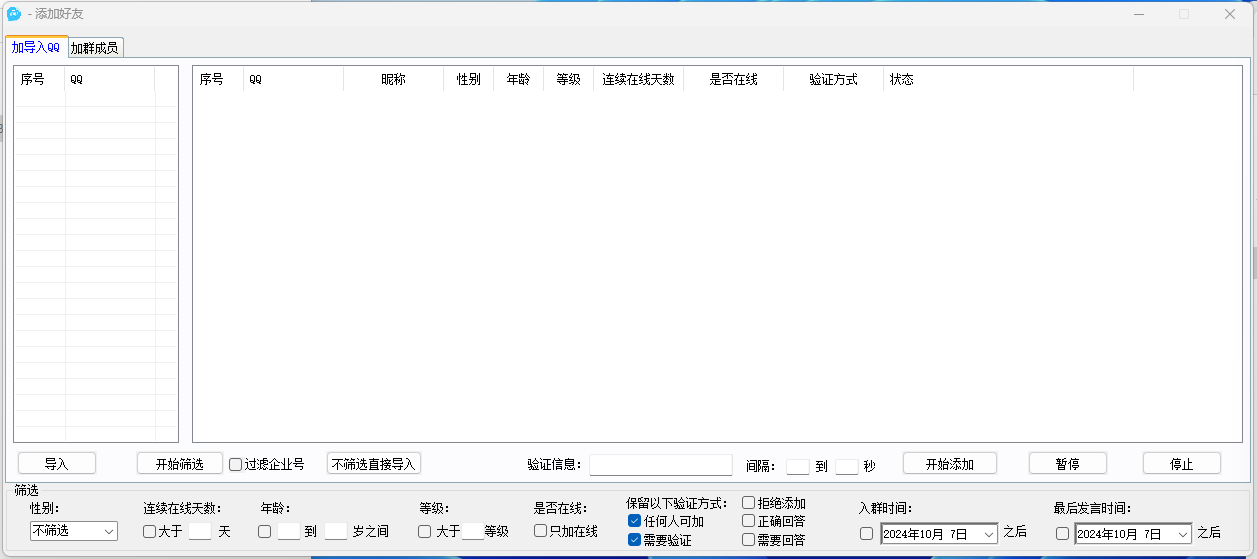Maximize the 添加好友 window

coord(1184,14)
